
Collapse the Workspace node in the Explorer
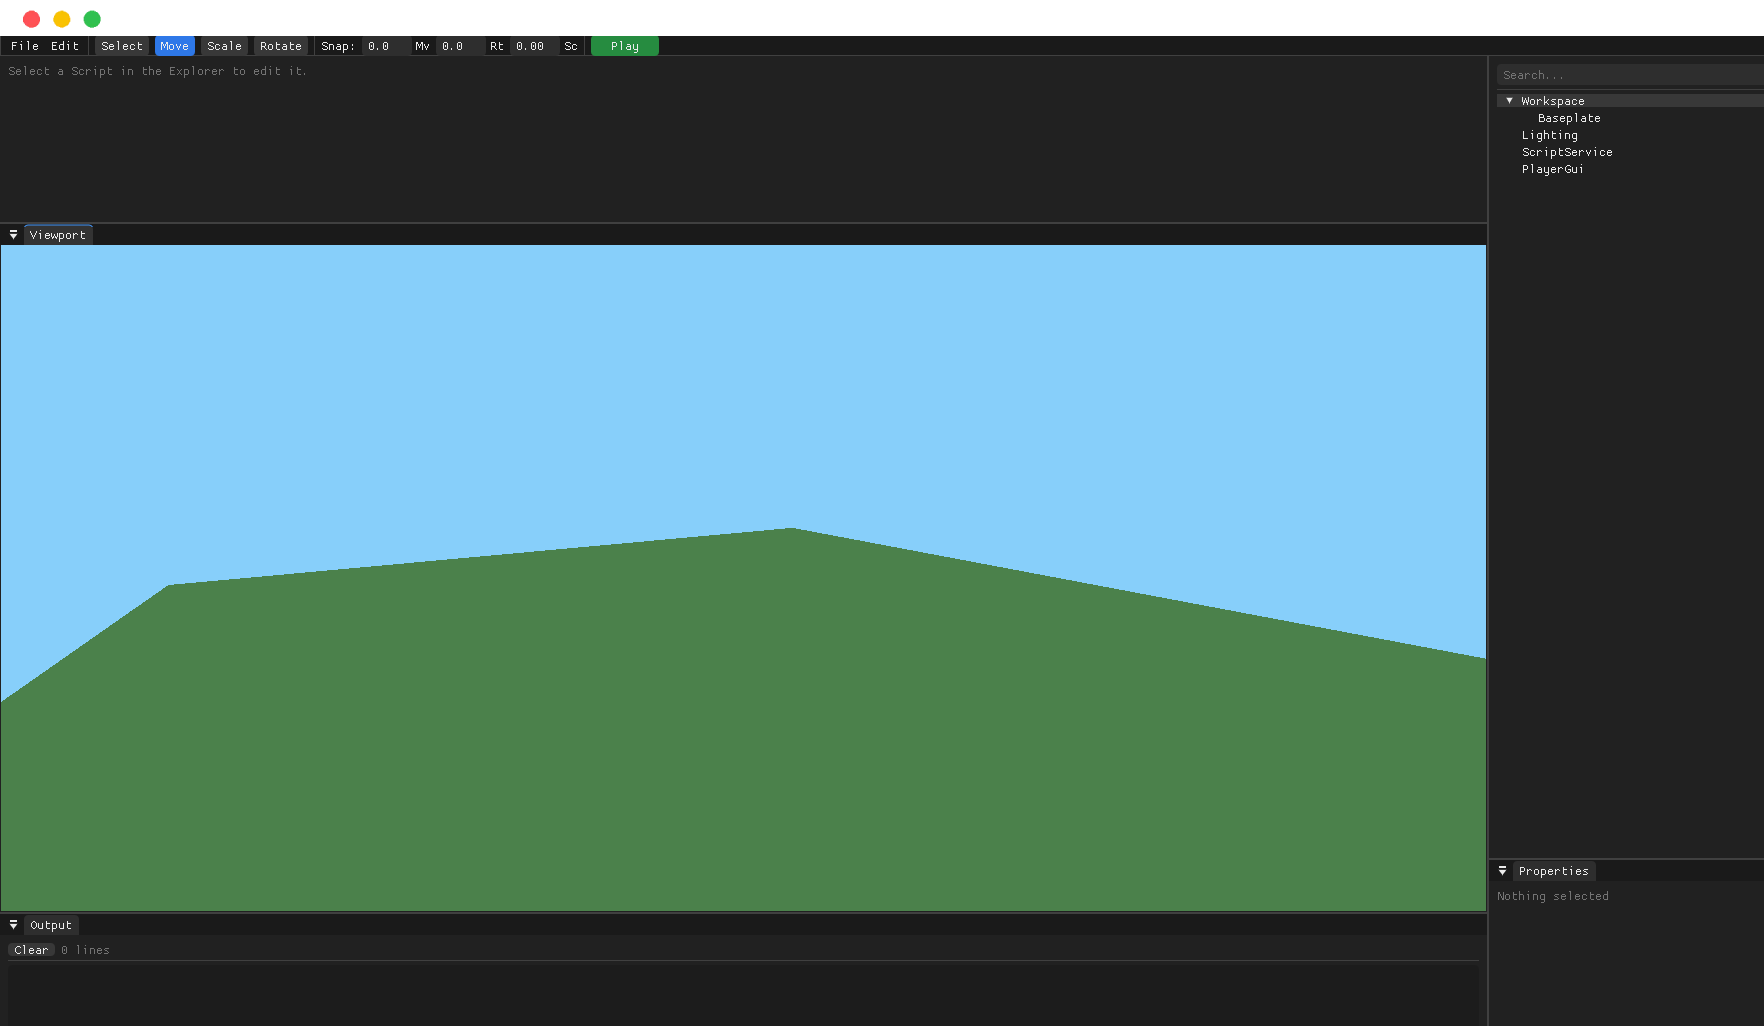[x=1510, y=100]
